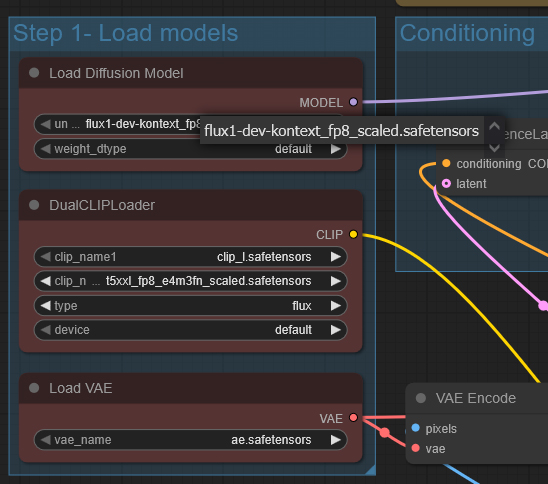Open the device dropdown showing default
Image resolution: width=548 pixels, height=484 pixels.
[190, 330]
